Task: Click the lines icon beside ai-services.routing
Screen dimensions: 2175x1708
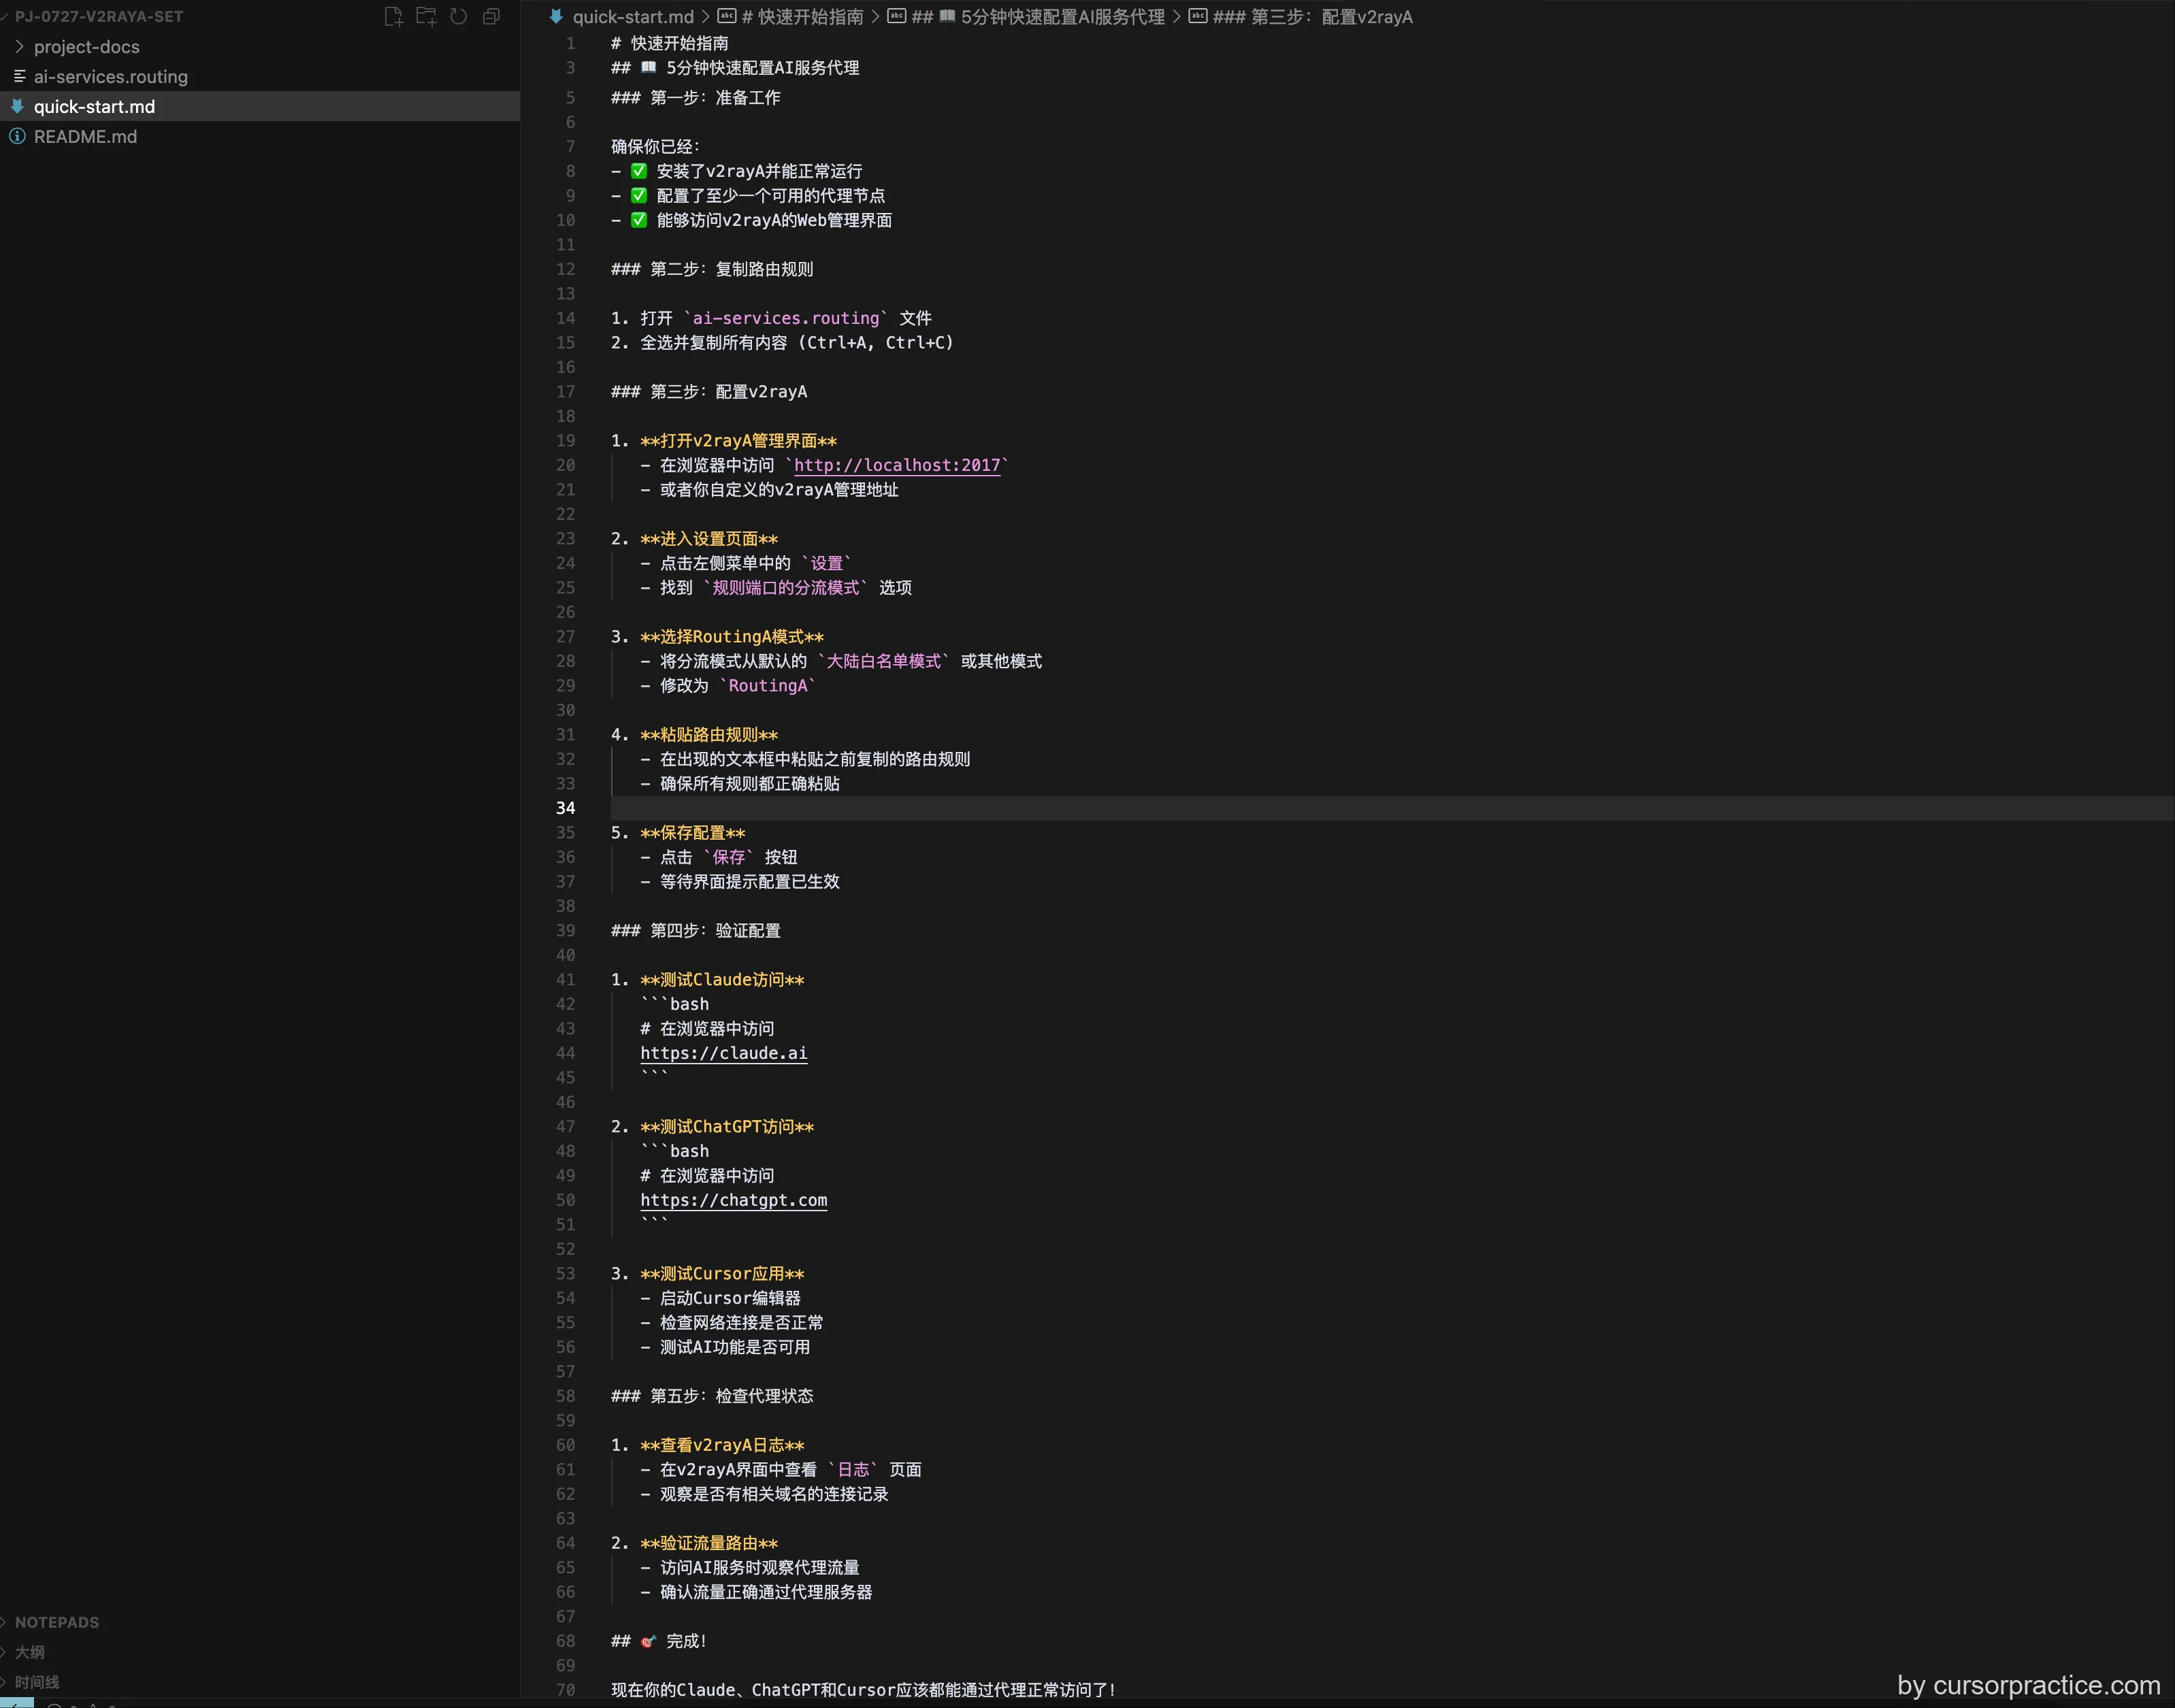Action: (x=19, y=76)
